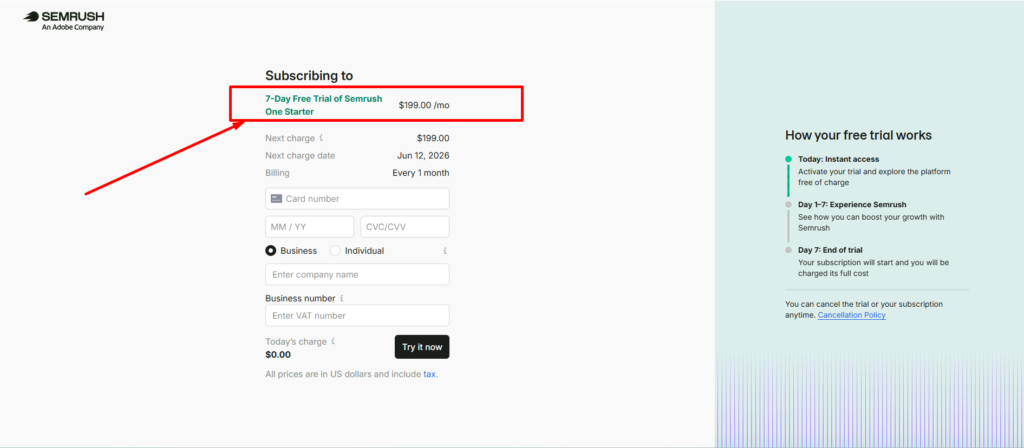Click the Try it now button
The width and height of the screenshot is (1024, 448).
[x=422, y=347]
